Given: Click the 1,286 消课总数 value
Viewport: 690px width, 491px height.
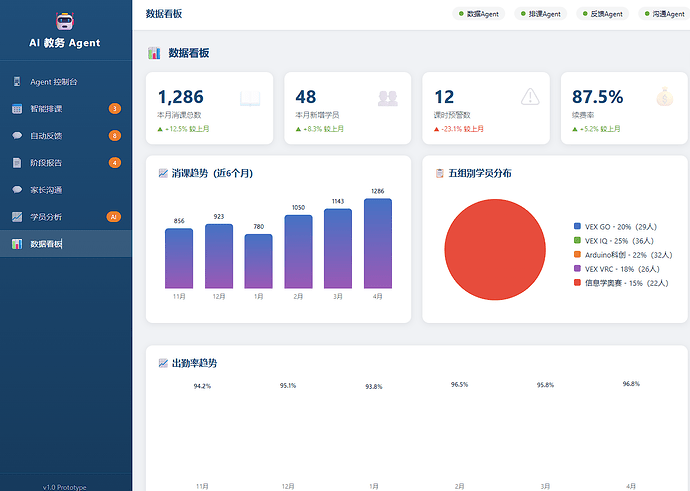Looking at the screenshot, I should tap(180, 97).
